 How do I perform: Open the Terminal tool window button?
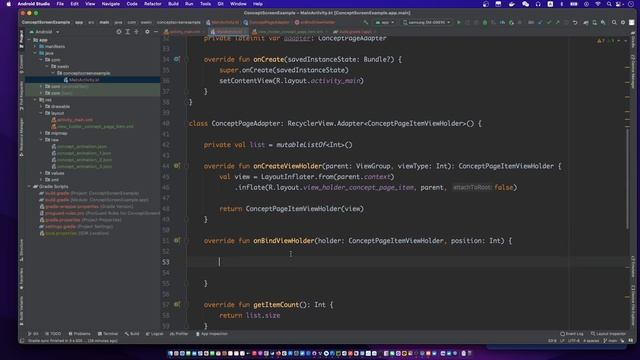[x=108, y=334]
